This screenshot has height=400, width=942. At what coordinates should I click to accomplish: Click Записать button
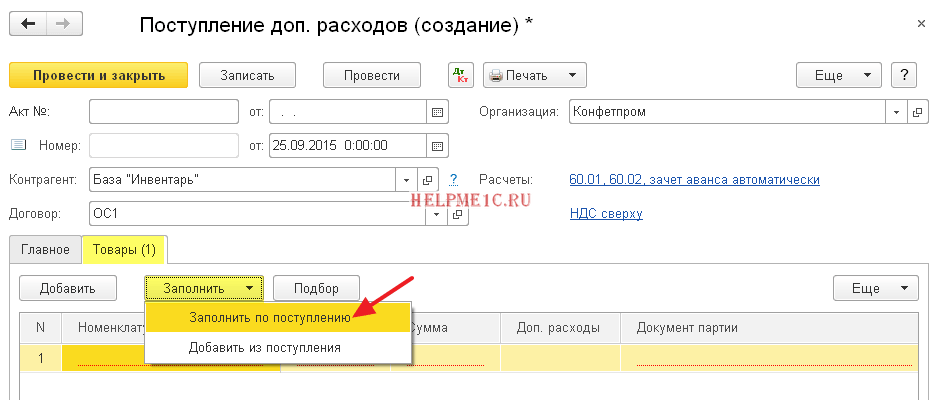(247, 76)
